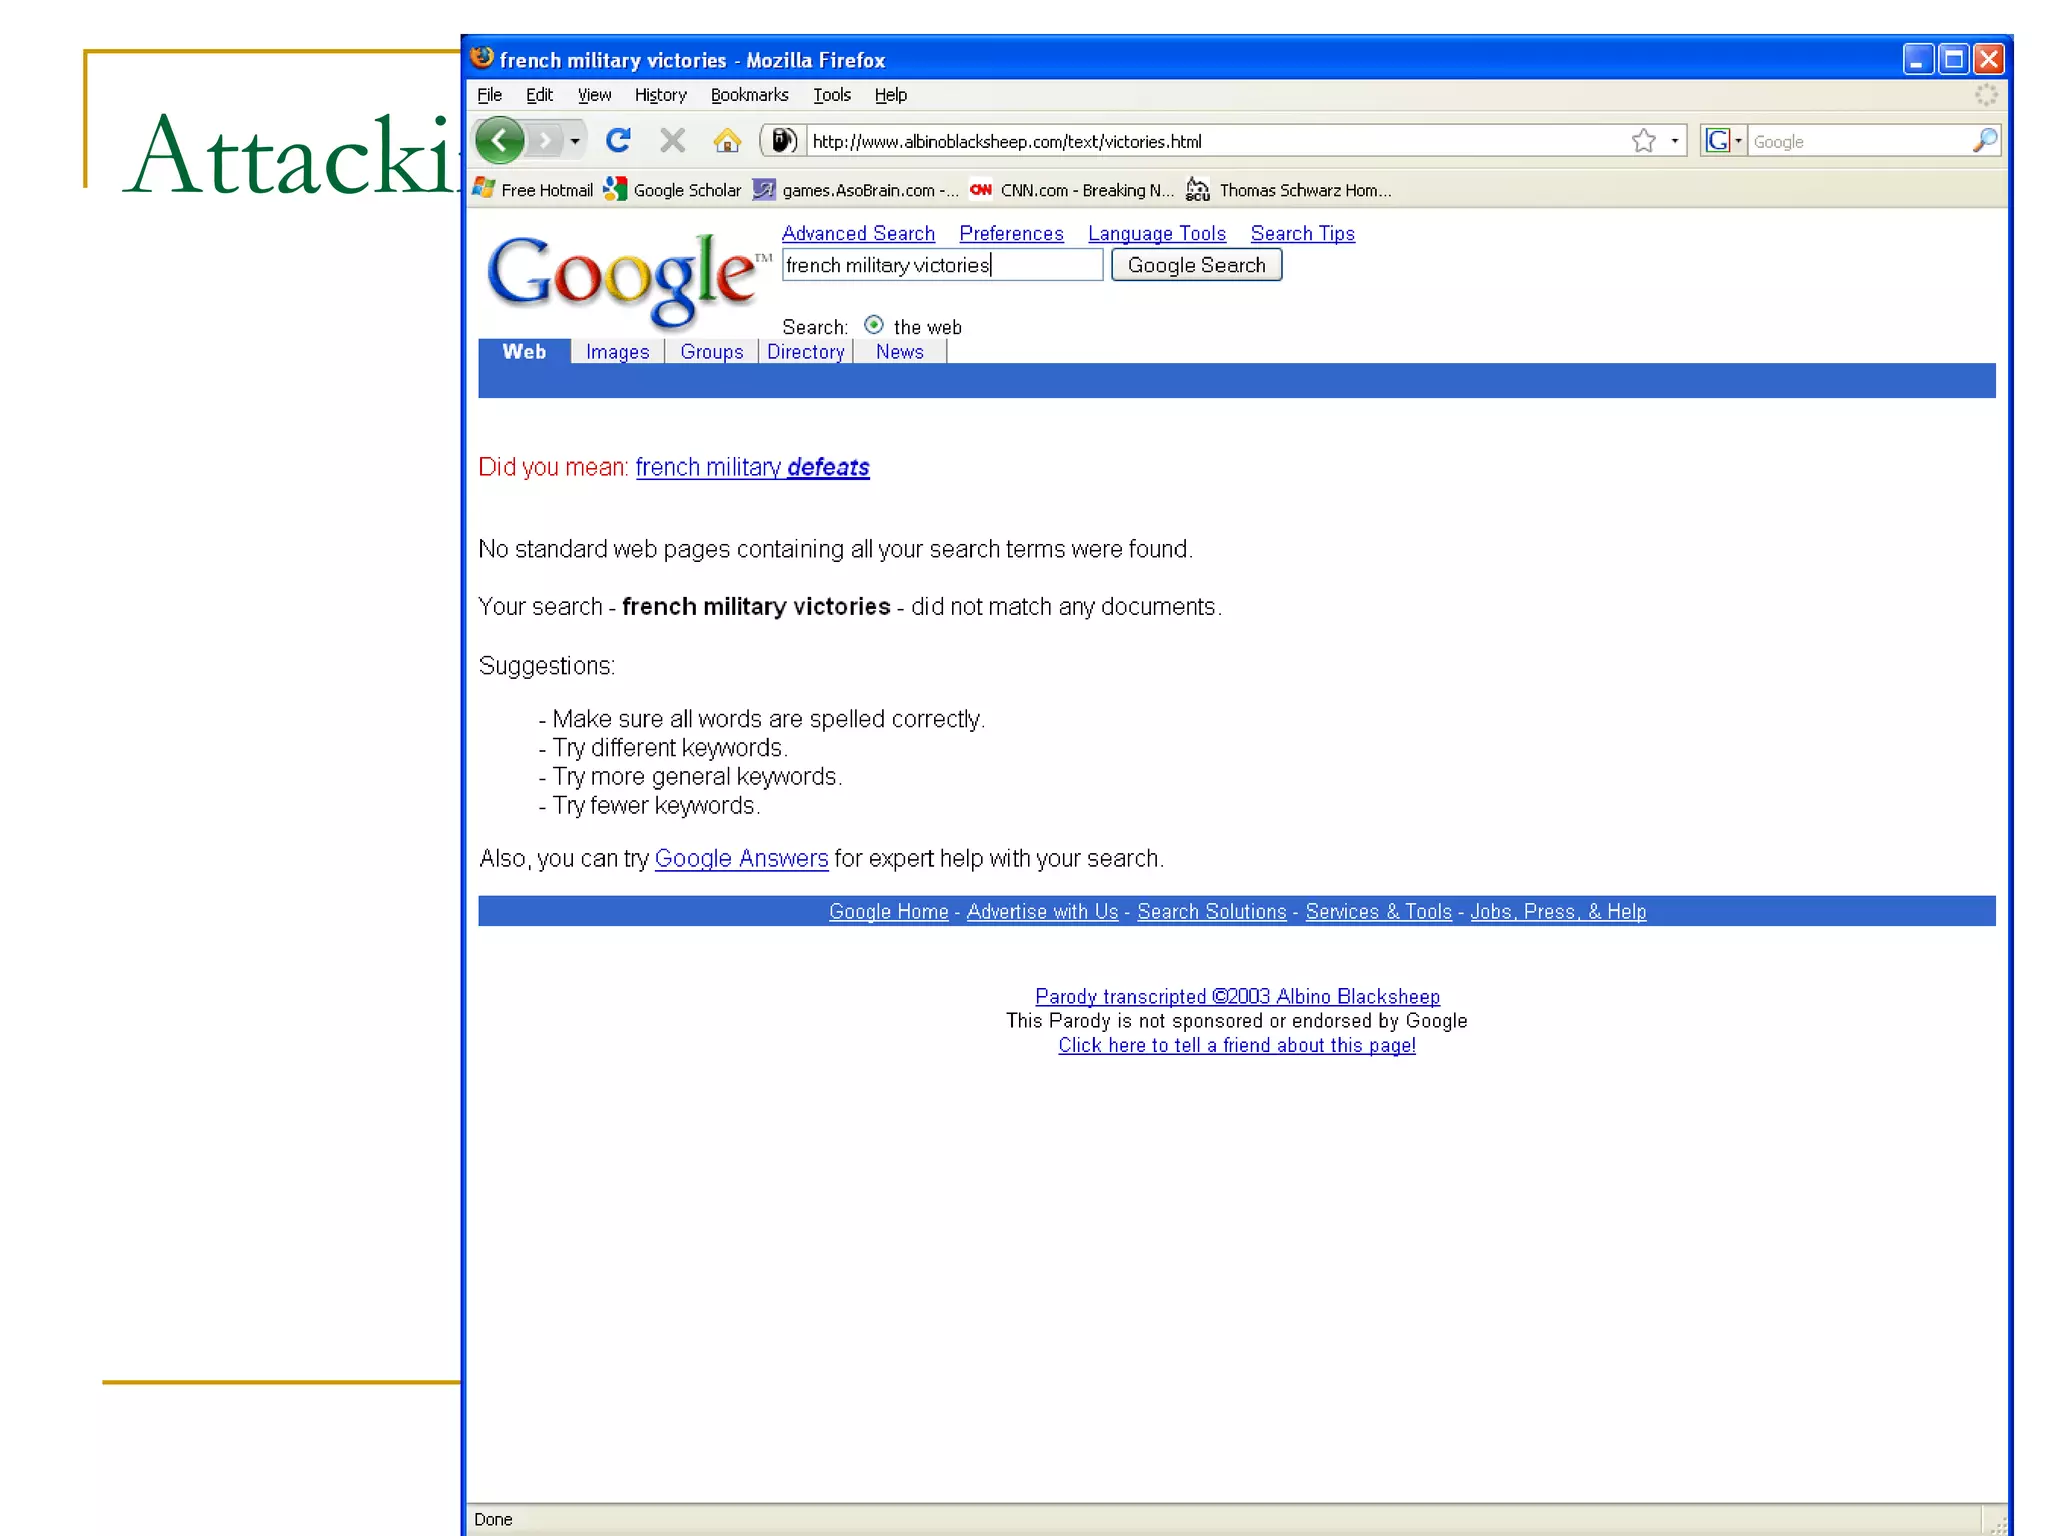Minimize the Firefox window
Screen dimensions: 2048x1536
pos(1917,59)
